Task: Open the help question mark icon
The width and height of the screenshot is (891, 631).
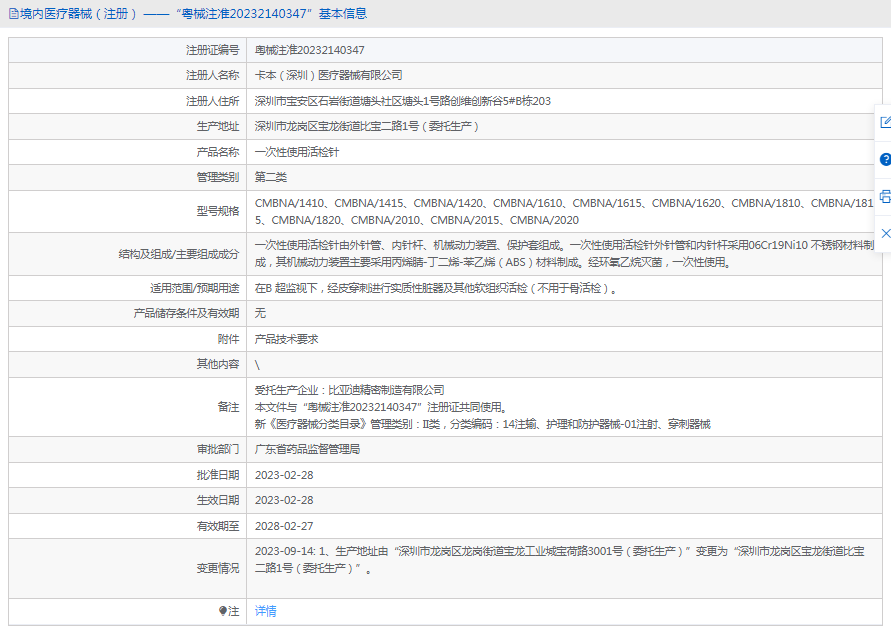Action: (x=885, y=160)
